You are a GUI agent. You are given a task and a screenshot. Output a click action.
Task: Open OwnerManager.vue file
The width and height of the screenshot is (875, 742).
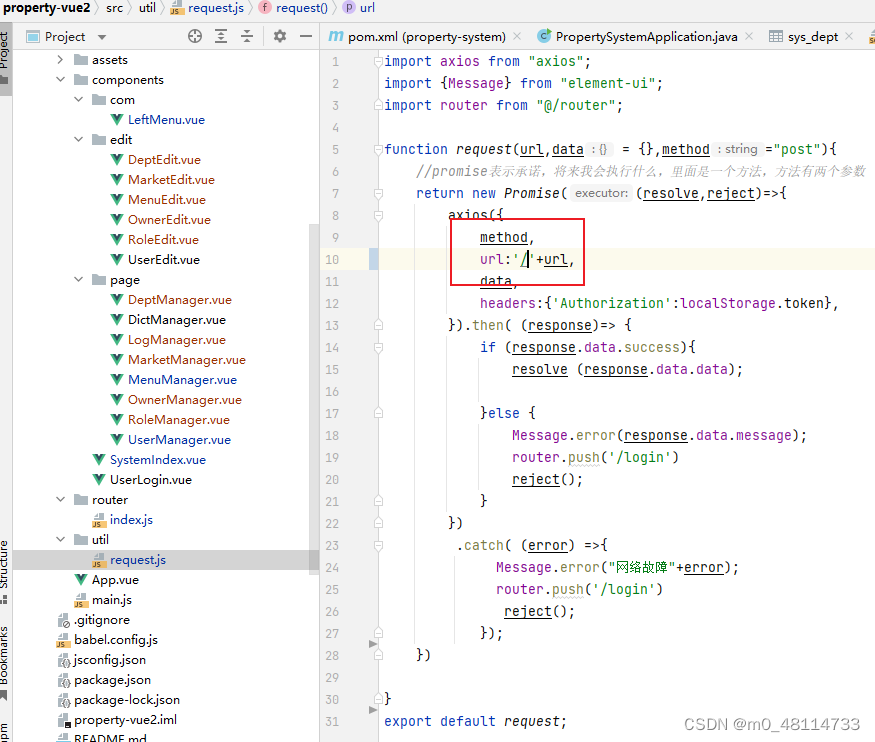tap(184, 400)
